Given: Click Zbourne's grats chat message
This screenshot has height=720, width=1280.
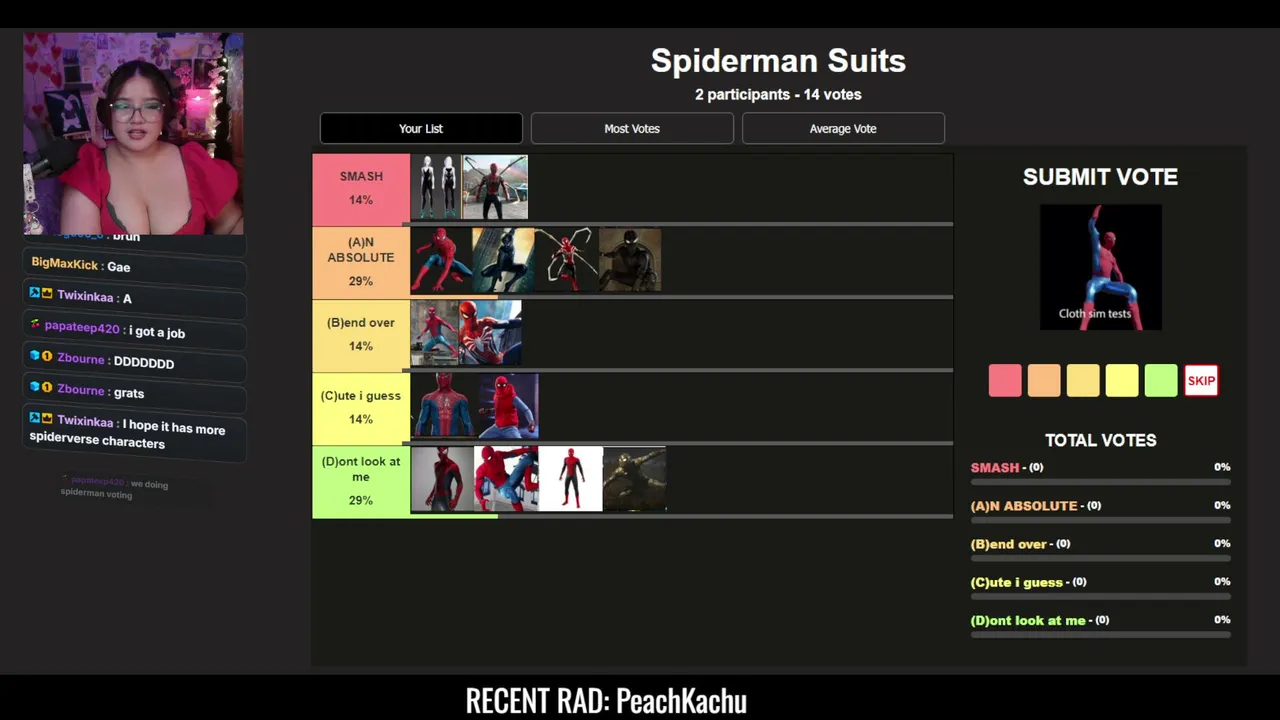Looking at the screenshot, I should [136, 391].
